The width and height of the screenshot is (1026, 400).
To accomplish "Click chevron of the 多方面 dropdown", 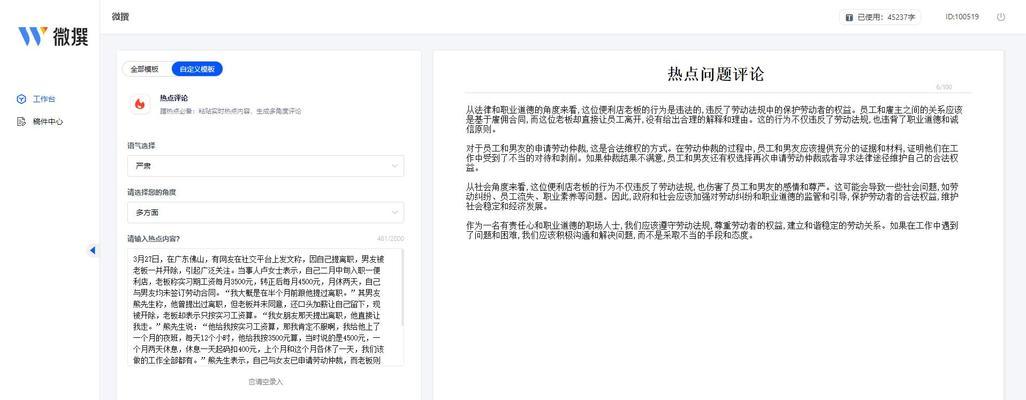I will 395,213.
